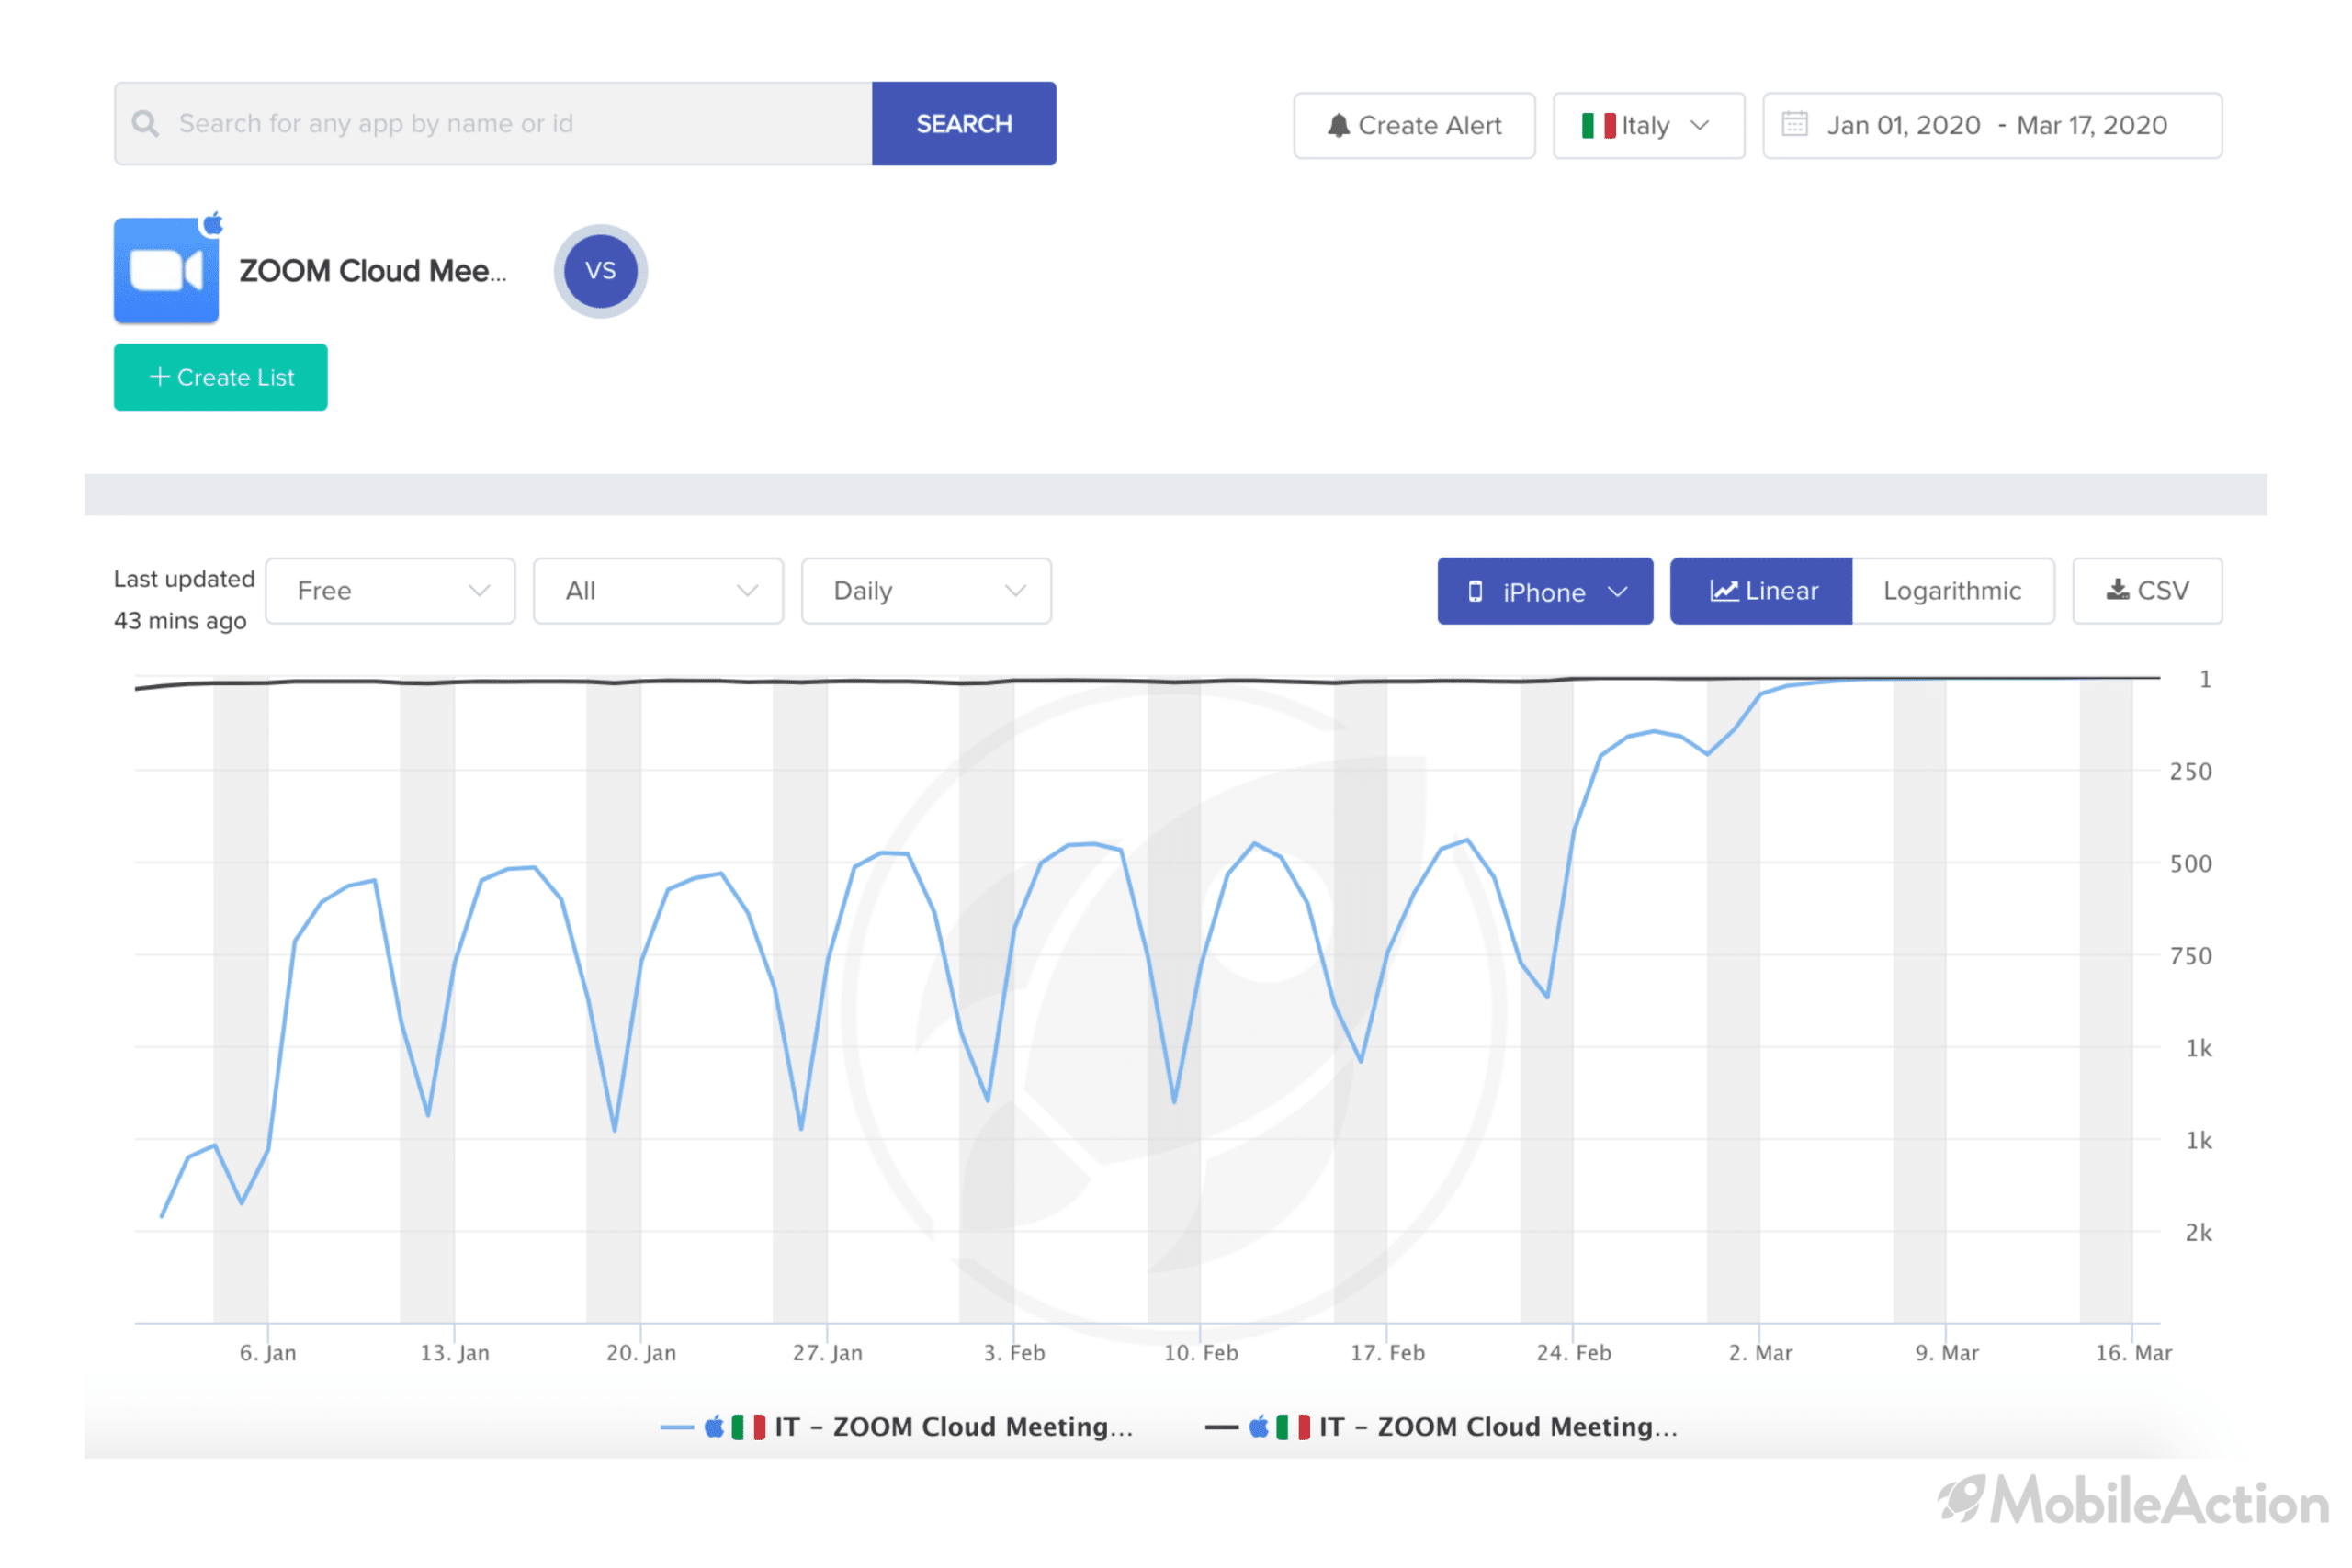Click the magnifier icon in the search box

pos(146,123)
